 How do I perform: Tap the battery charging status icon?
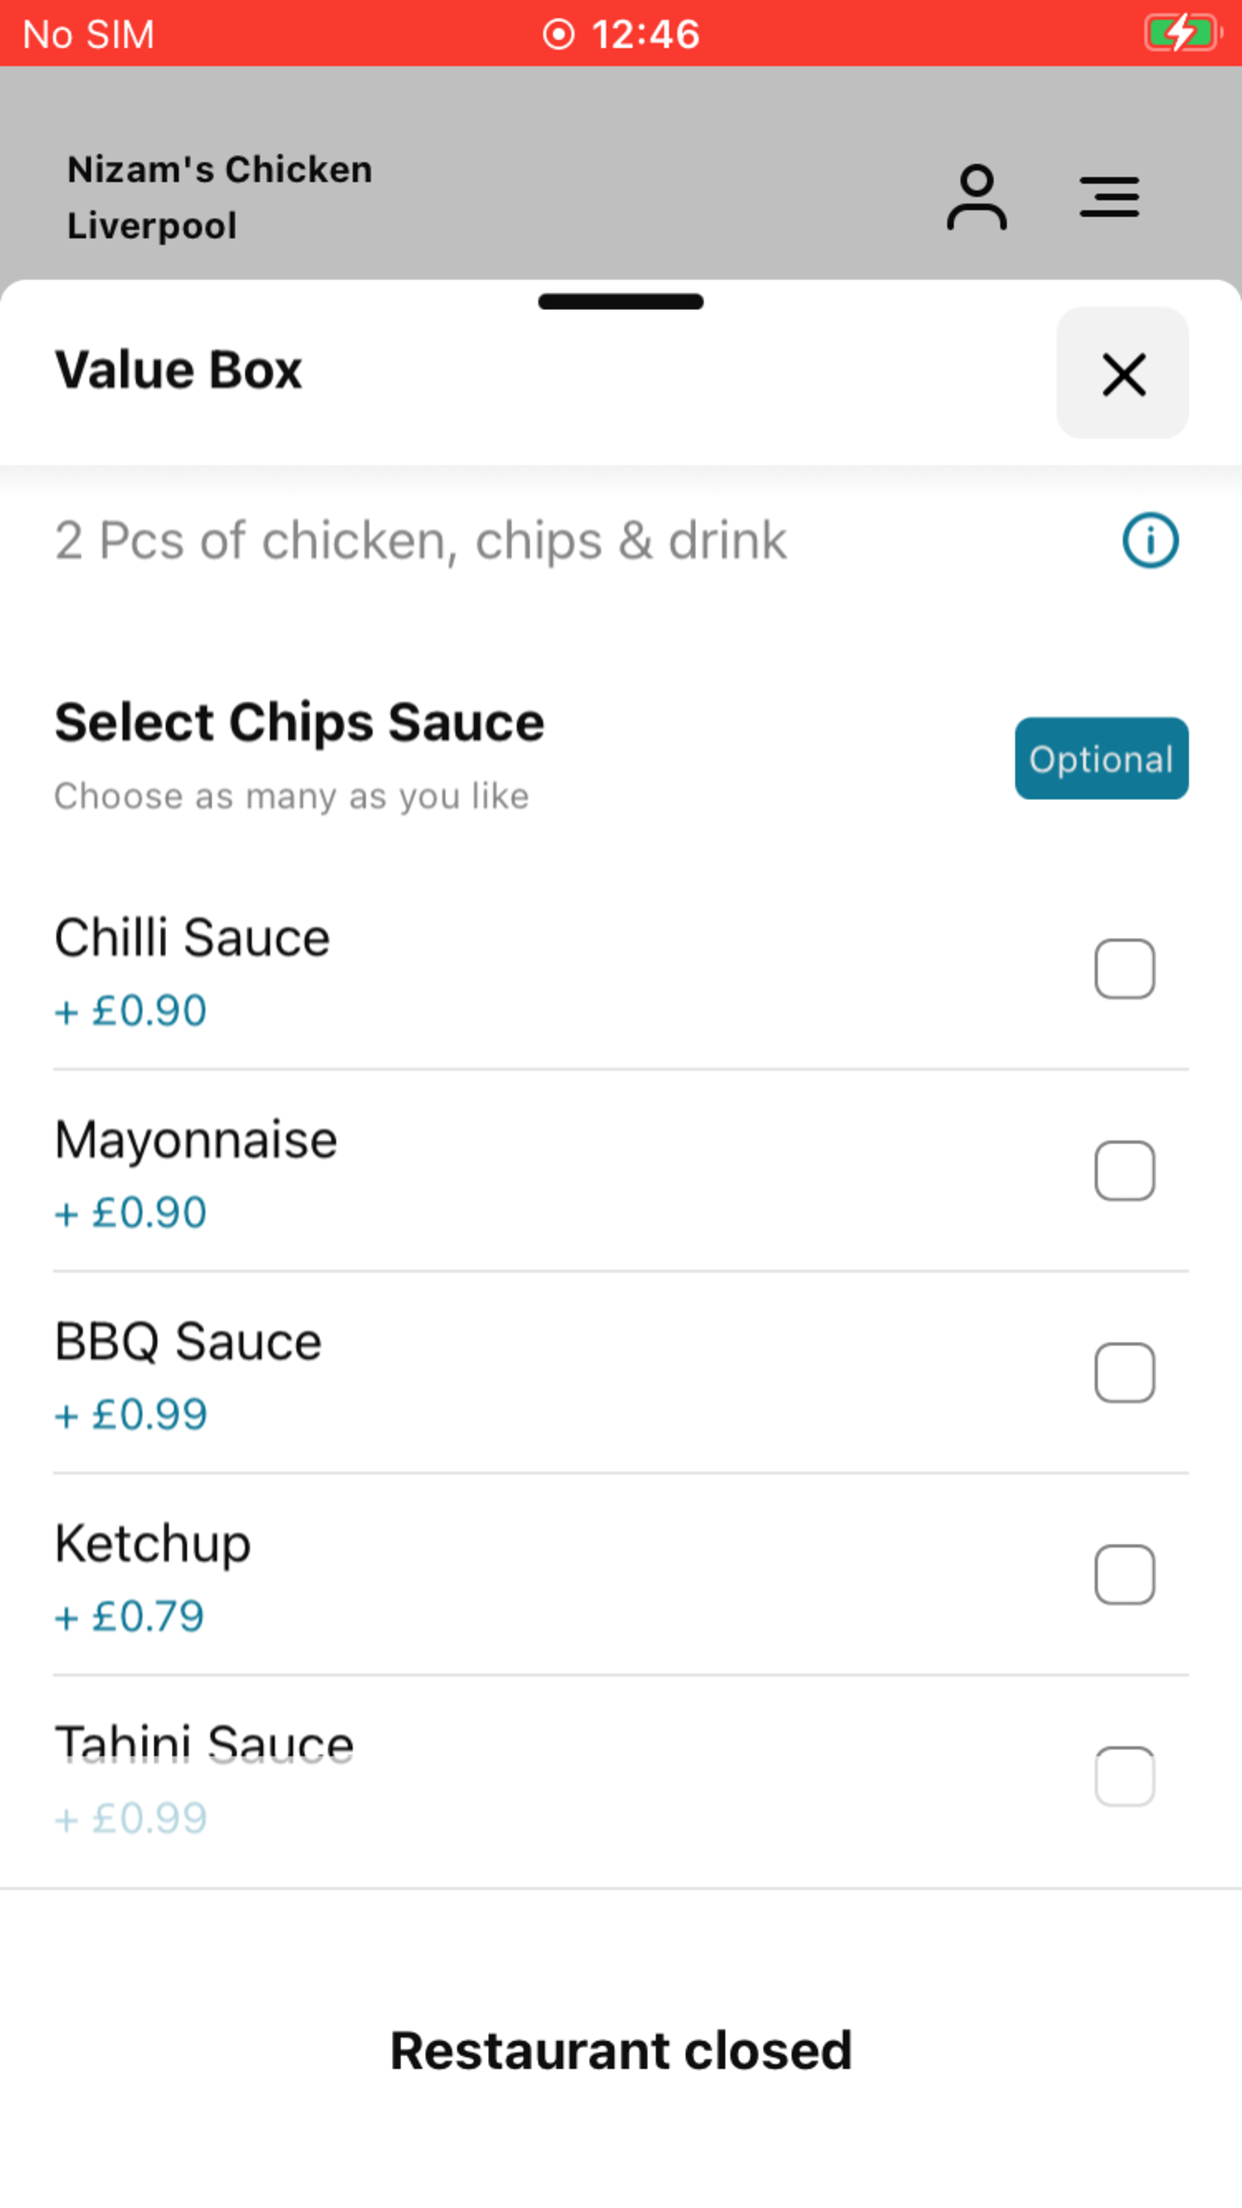click(1183, 33)
